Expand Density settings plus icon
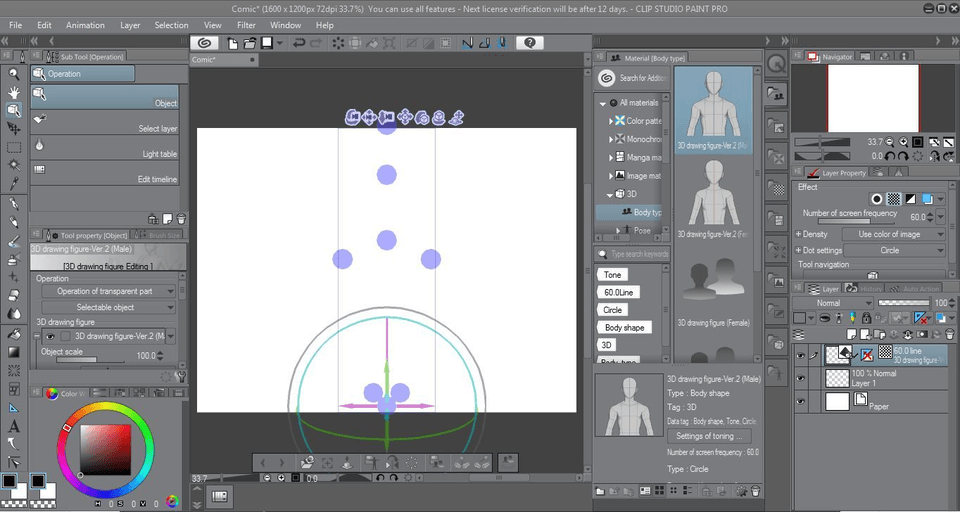 tap(798, 234)
